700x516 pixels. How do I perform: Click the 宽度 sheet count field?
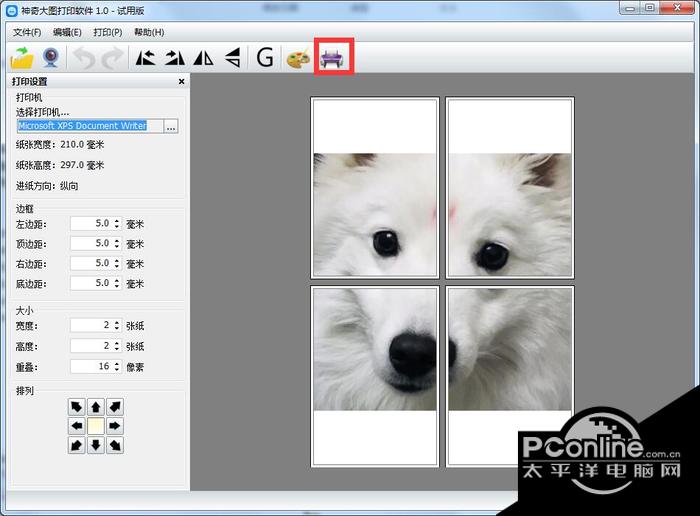coord(91,325)
